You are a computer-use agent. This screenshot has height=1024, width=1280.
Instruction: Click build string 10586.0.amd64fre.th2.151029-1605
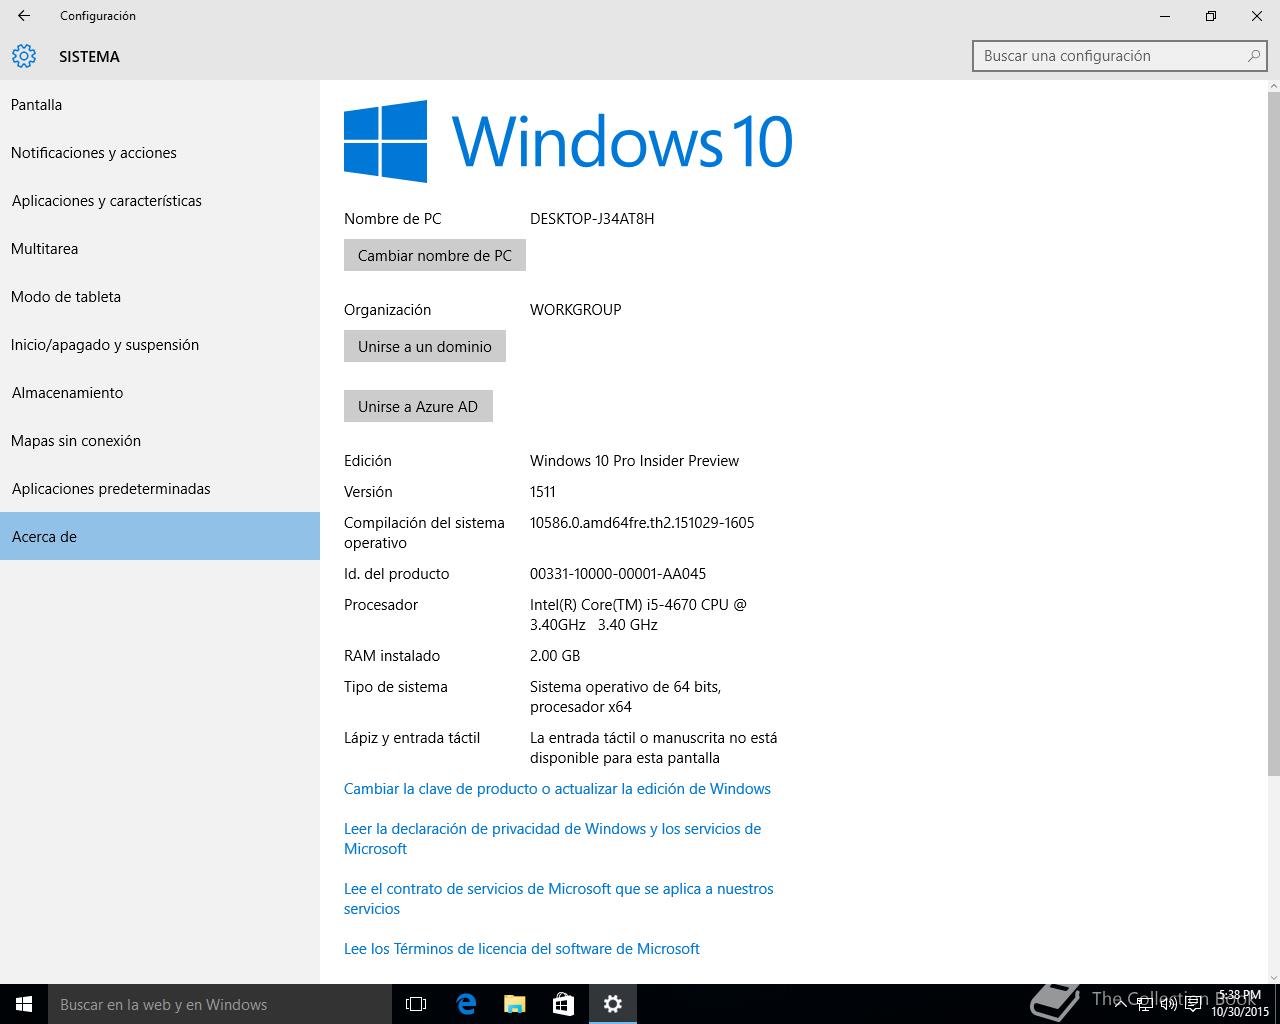pyautogui.click(x=642, y=522)
